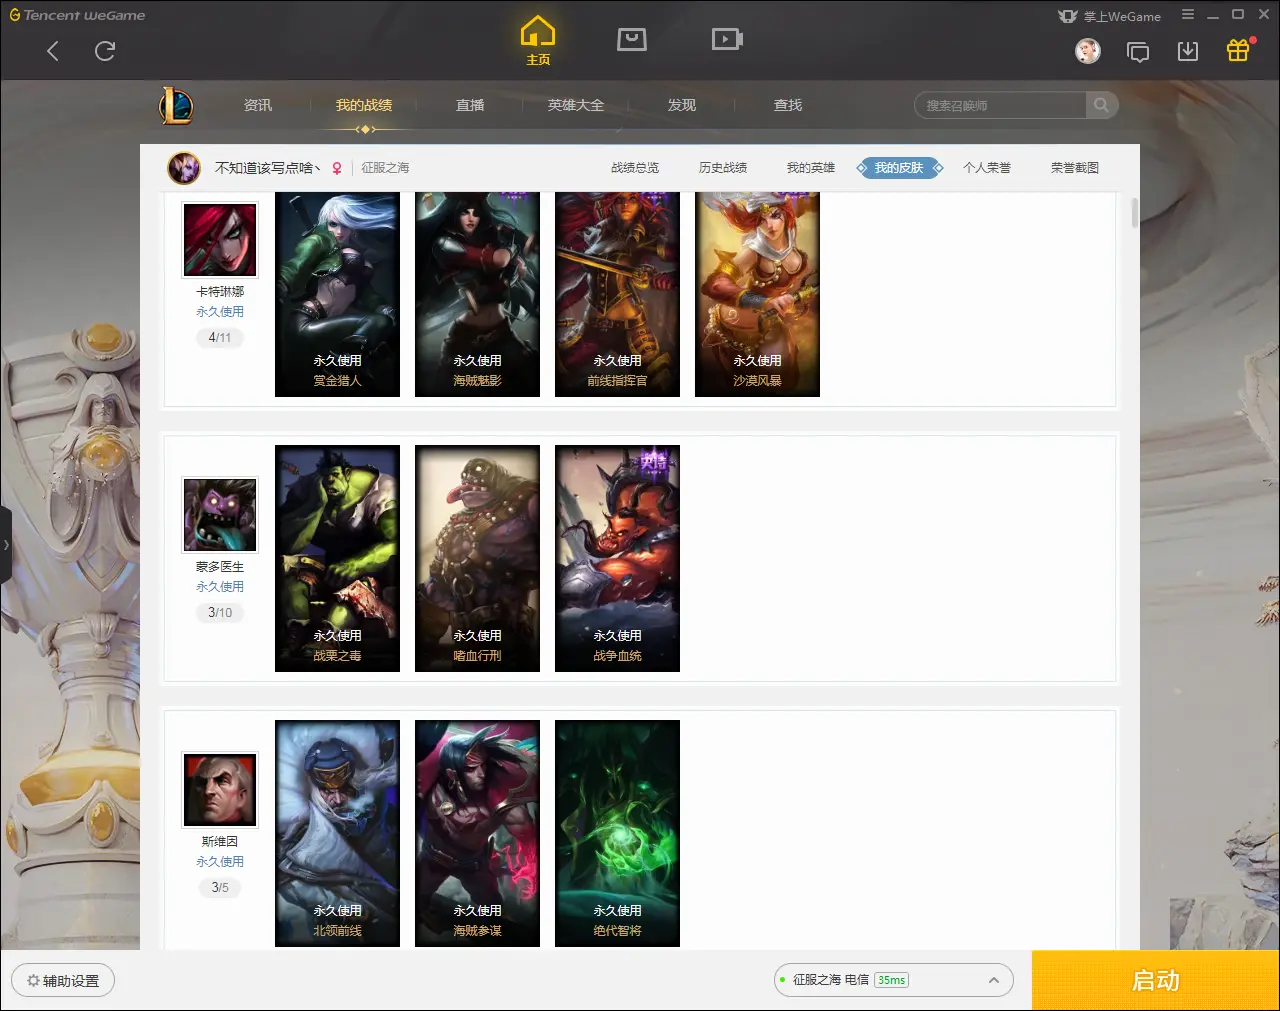Open the 赏金猎人 skin card

337,294
